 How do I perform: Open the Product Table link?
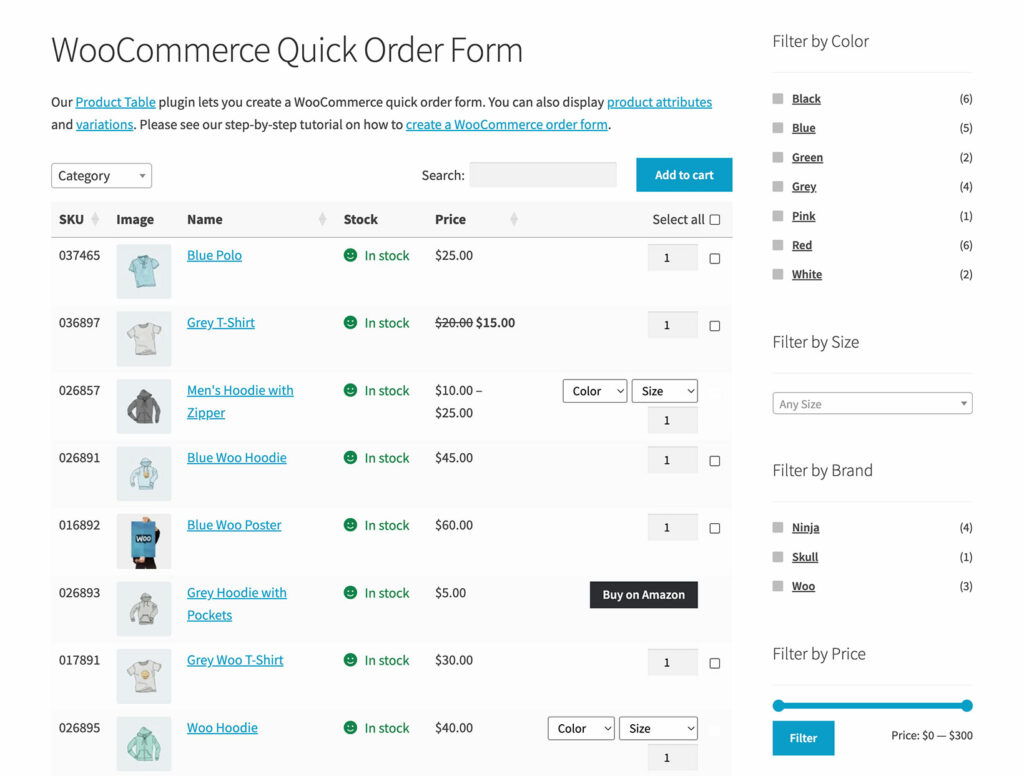pos(116,102)
